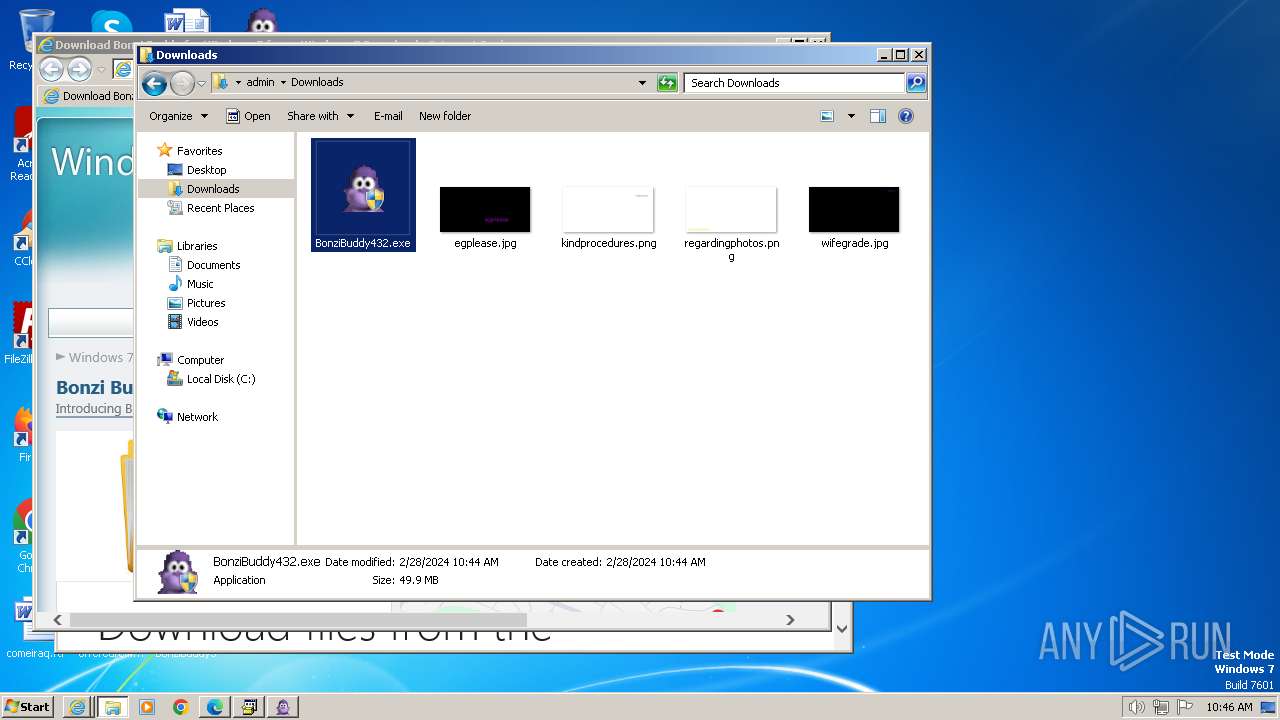Click the Back arrow in Downloads window
The width and height of the screenshot is (1280, 720).
coord(154,83)
